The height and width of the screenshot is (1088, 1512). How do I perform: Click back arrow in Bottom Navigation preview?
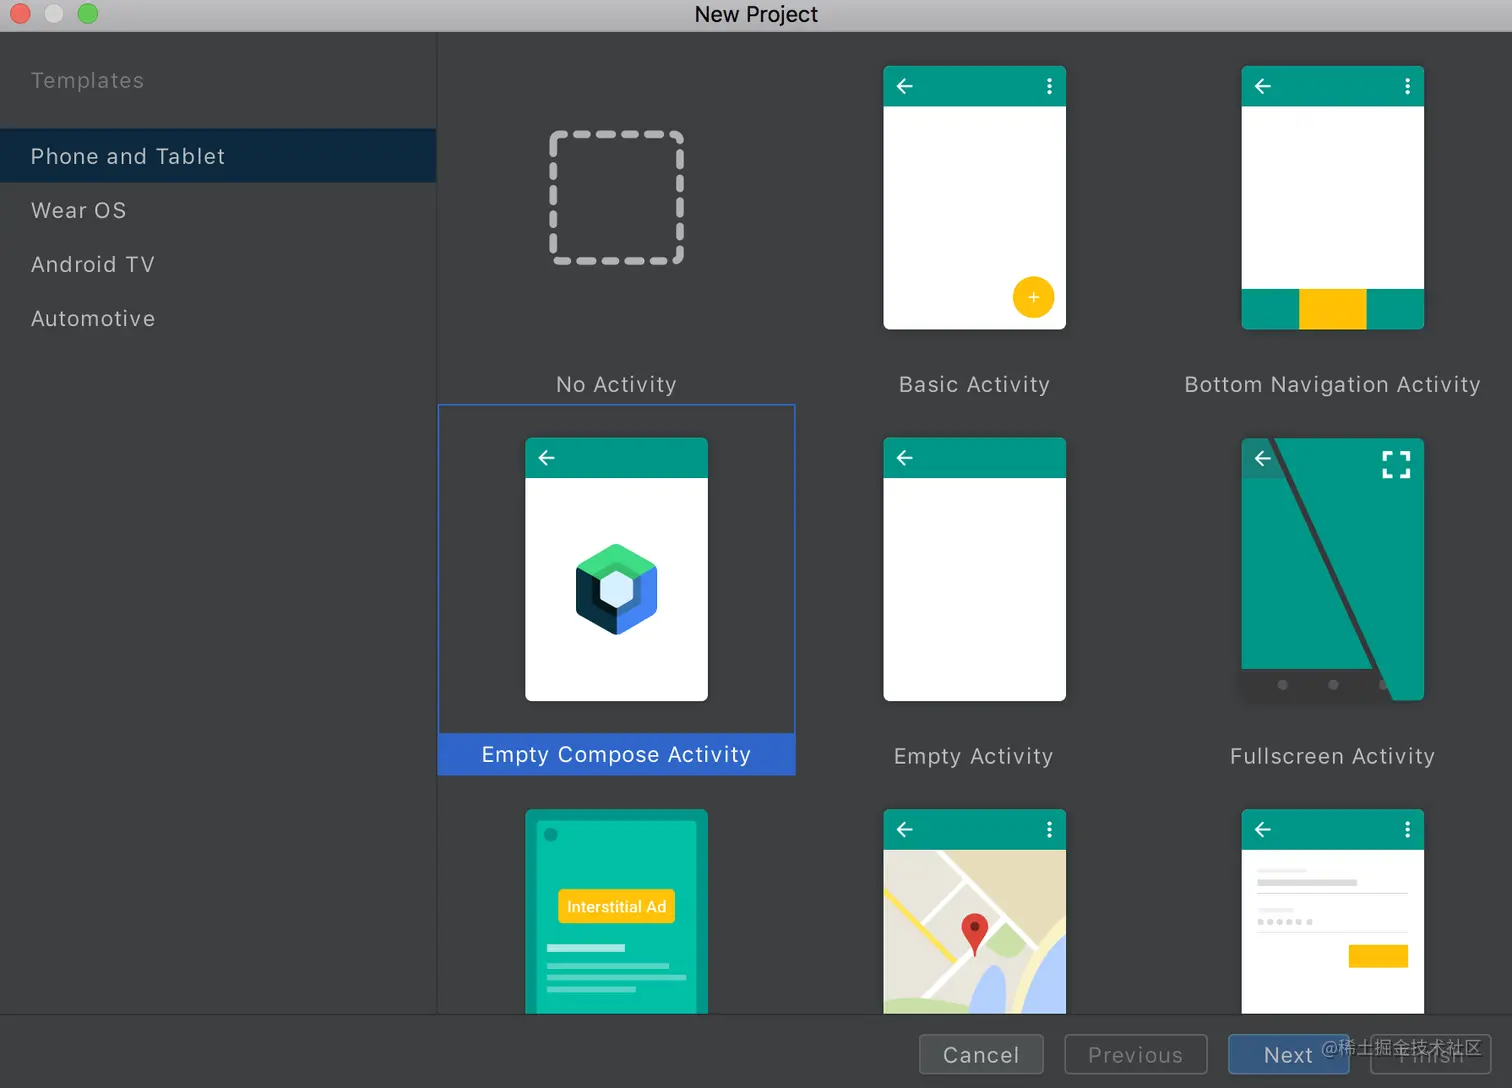[x=1263, y=86]
